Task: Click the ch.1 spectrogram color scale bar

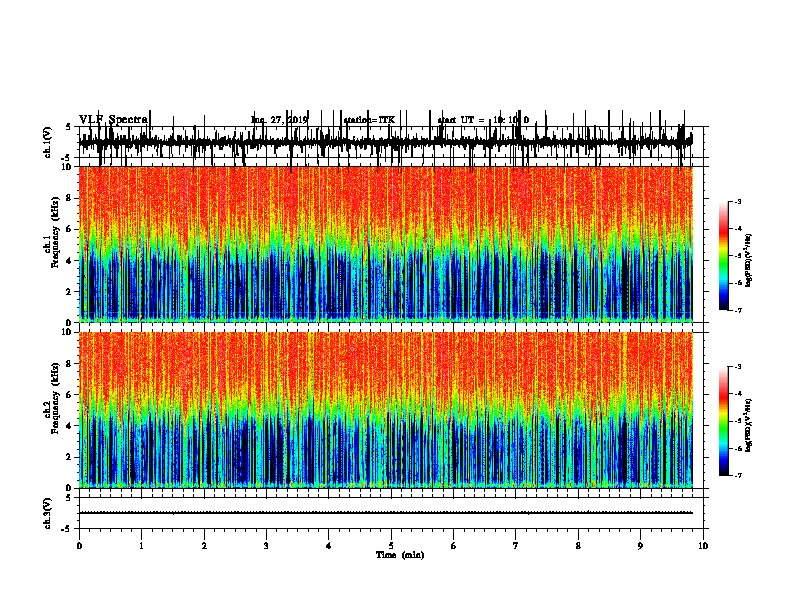Action: click(x=724, y=255)
